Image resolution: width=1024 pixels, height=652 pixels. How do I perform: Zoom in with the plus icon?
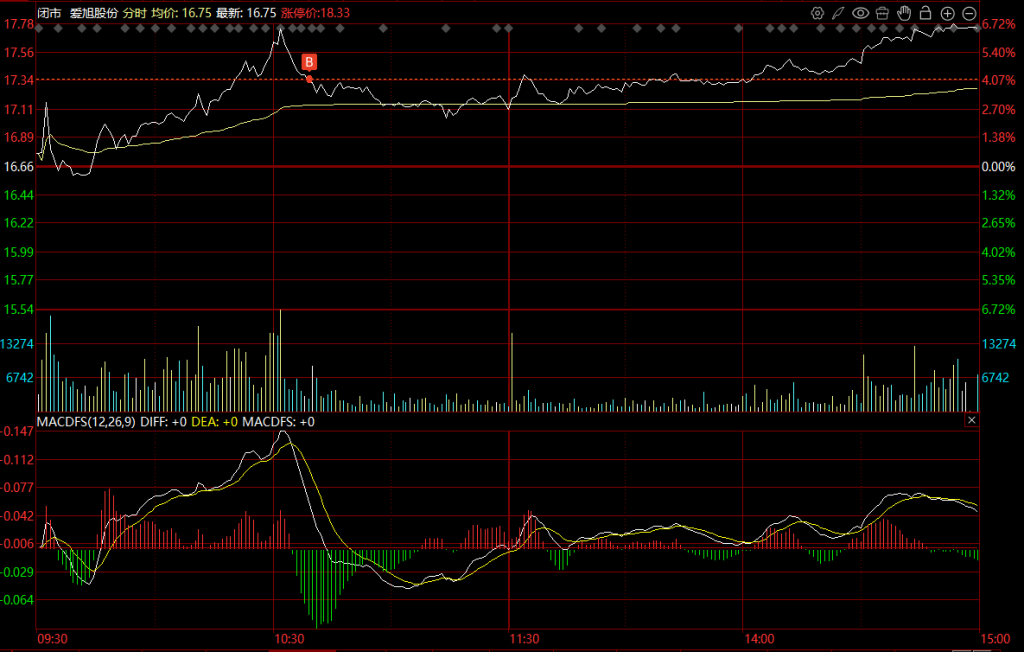947,13
